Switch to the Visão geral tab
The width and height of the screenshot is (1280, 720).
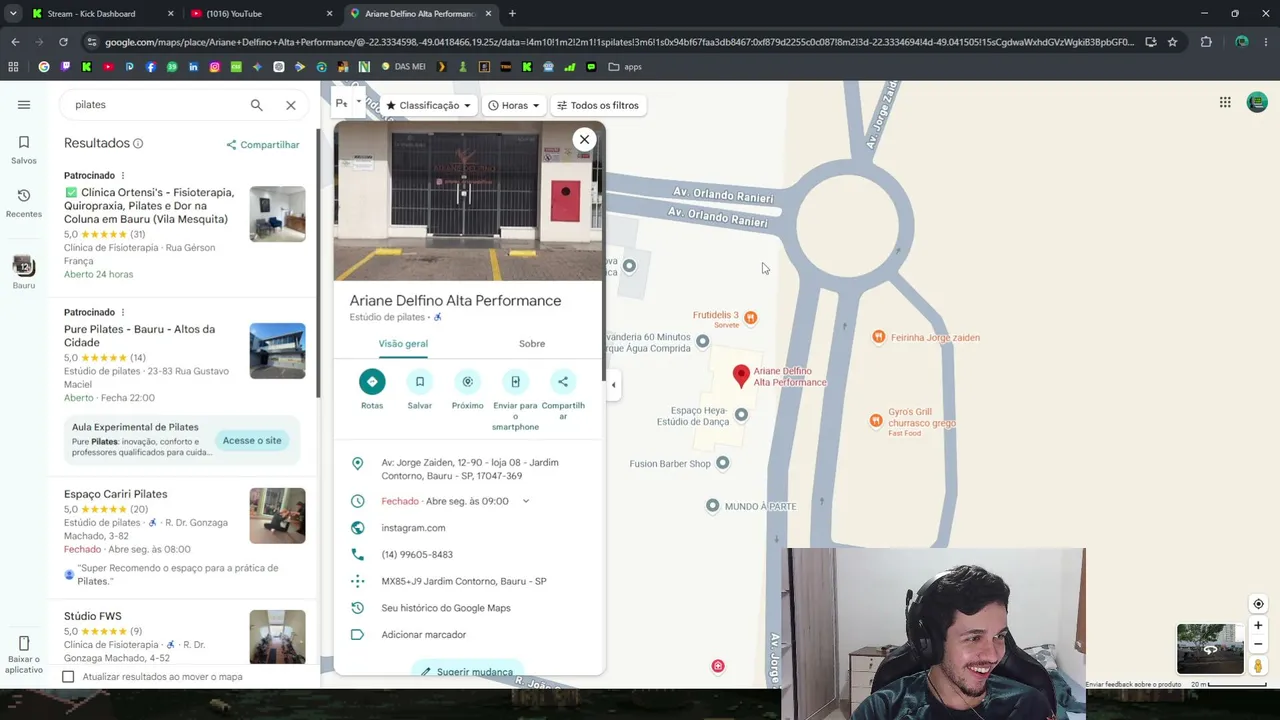[x=403, y=344]
